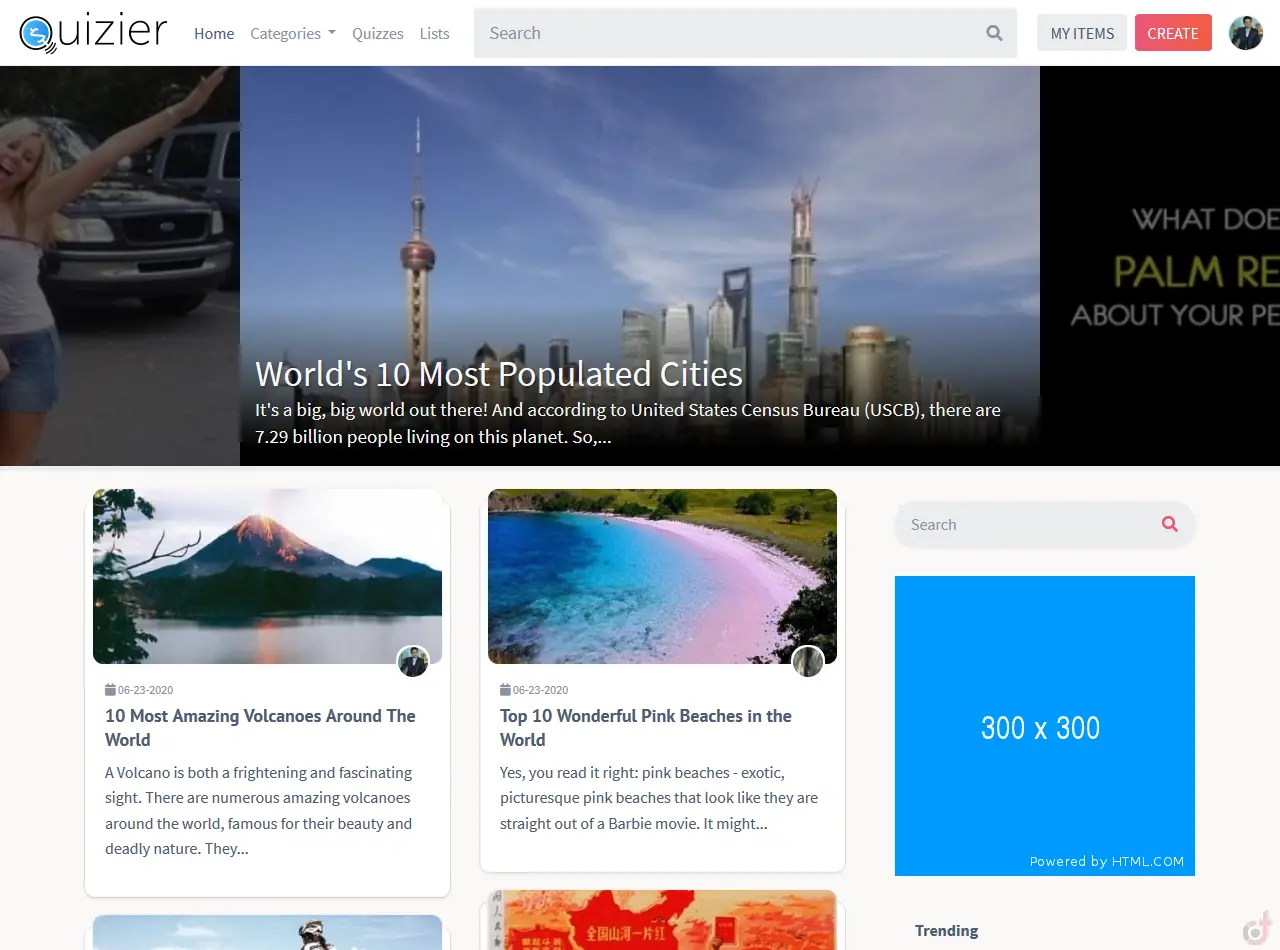Click the top navbar search magnifier icon
This screenshot has height=950, width=1280.
click(x=994, y=33)
